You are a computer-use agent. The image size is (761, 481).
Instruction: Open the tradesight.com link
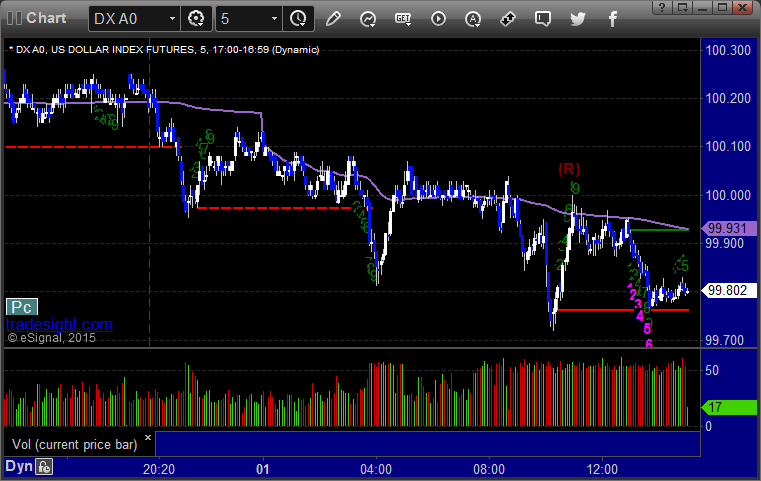click(59, 324)
